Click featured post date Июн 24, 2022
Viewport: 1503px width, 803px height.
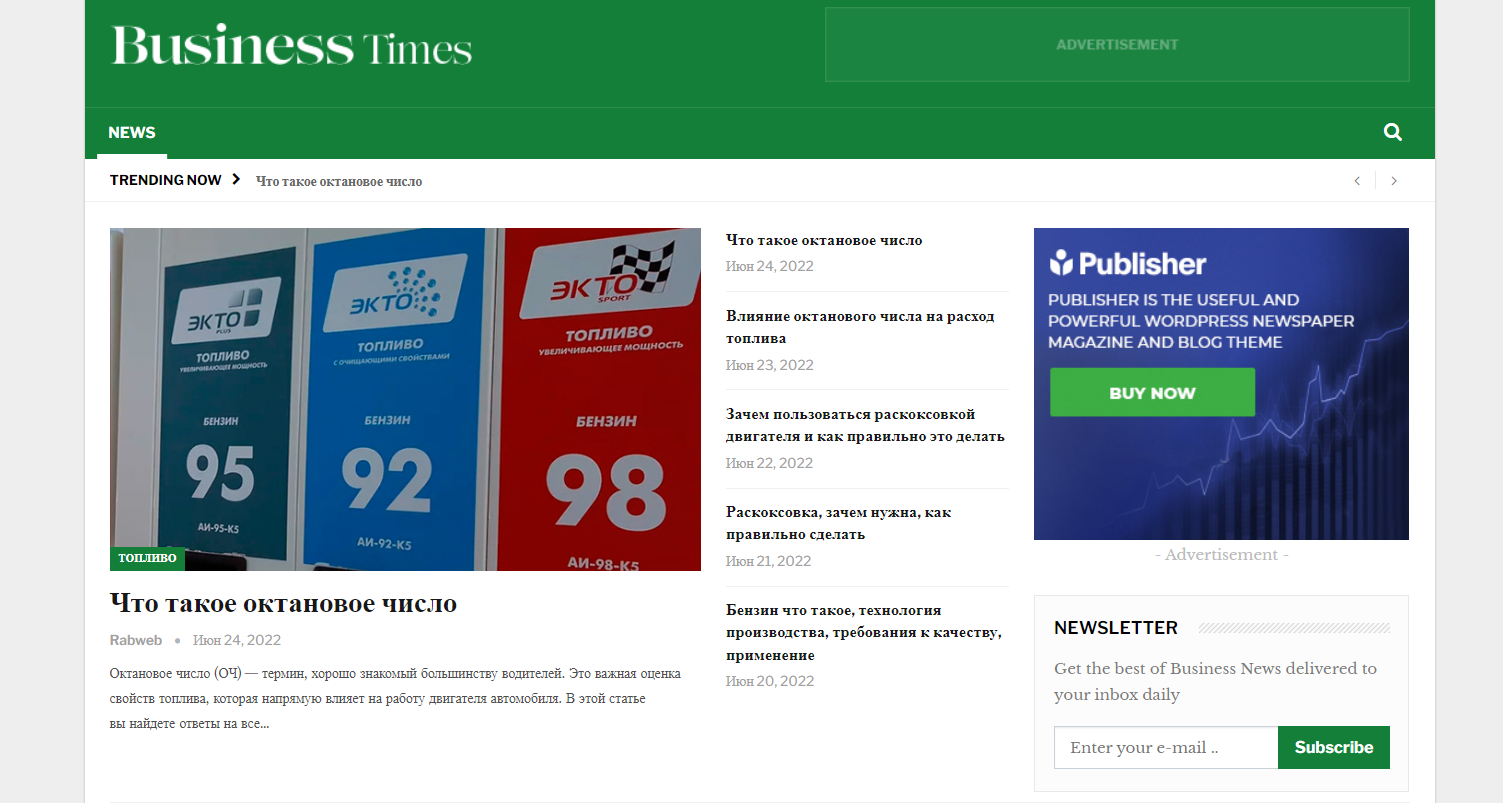tap(237, 640)
